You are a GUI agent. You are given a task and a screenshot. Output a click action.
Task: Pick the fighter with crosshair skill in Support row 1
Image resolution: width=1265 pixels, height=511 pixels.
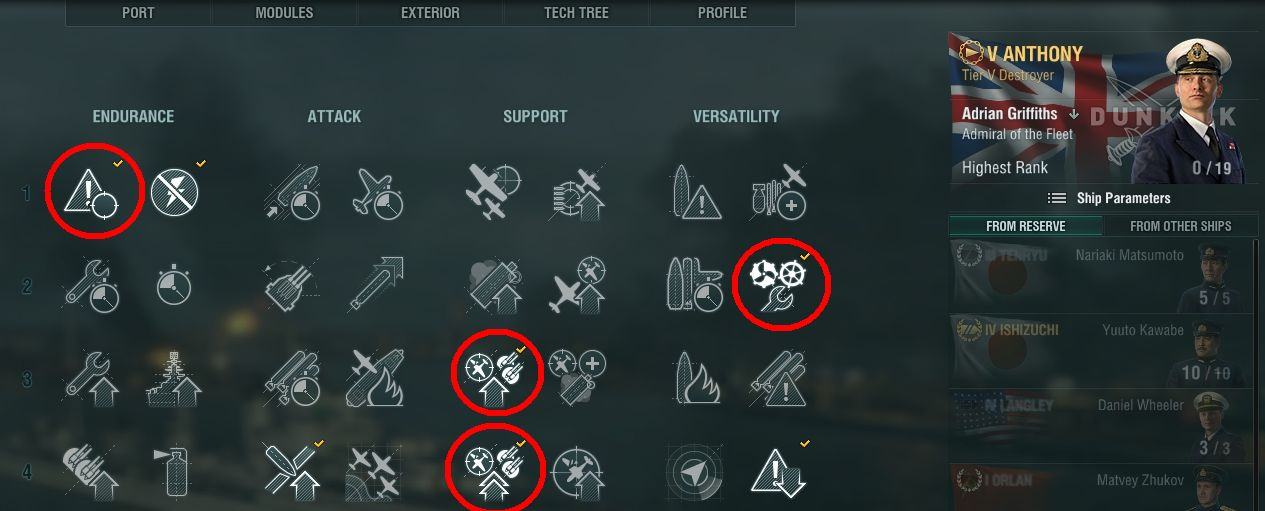click(x=493, y=192)
